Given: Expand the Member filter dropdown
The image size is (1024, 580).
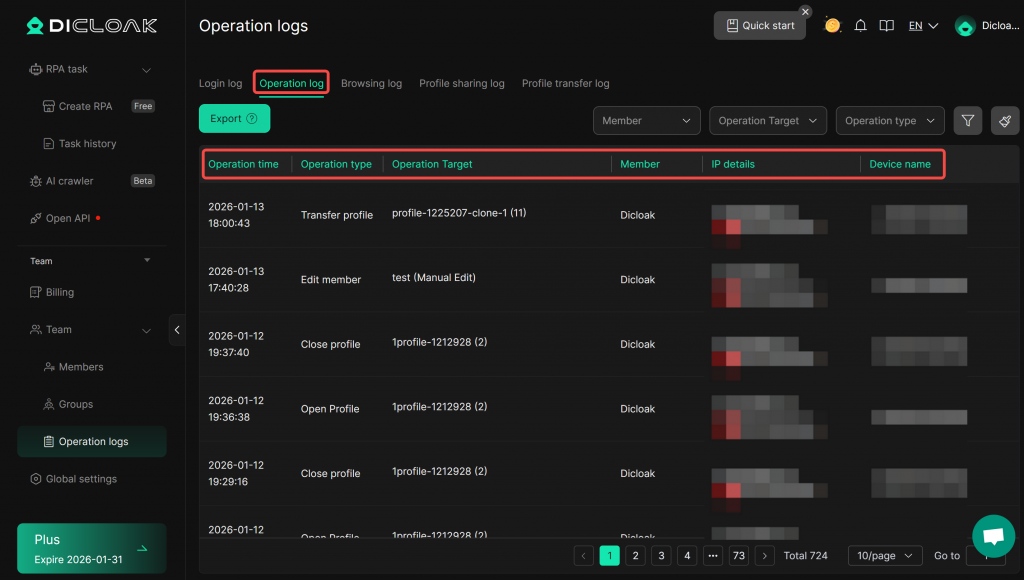Looking at the screenshot, I should [646, 121].
